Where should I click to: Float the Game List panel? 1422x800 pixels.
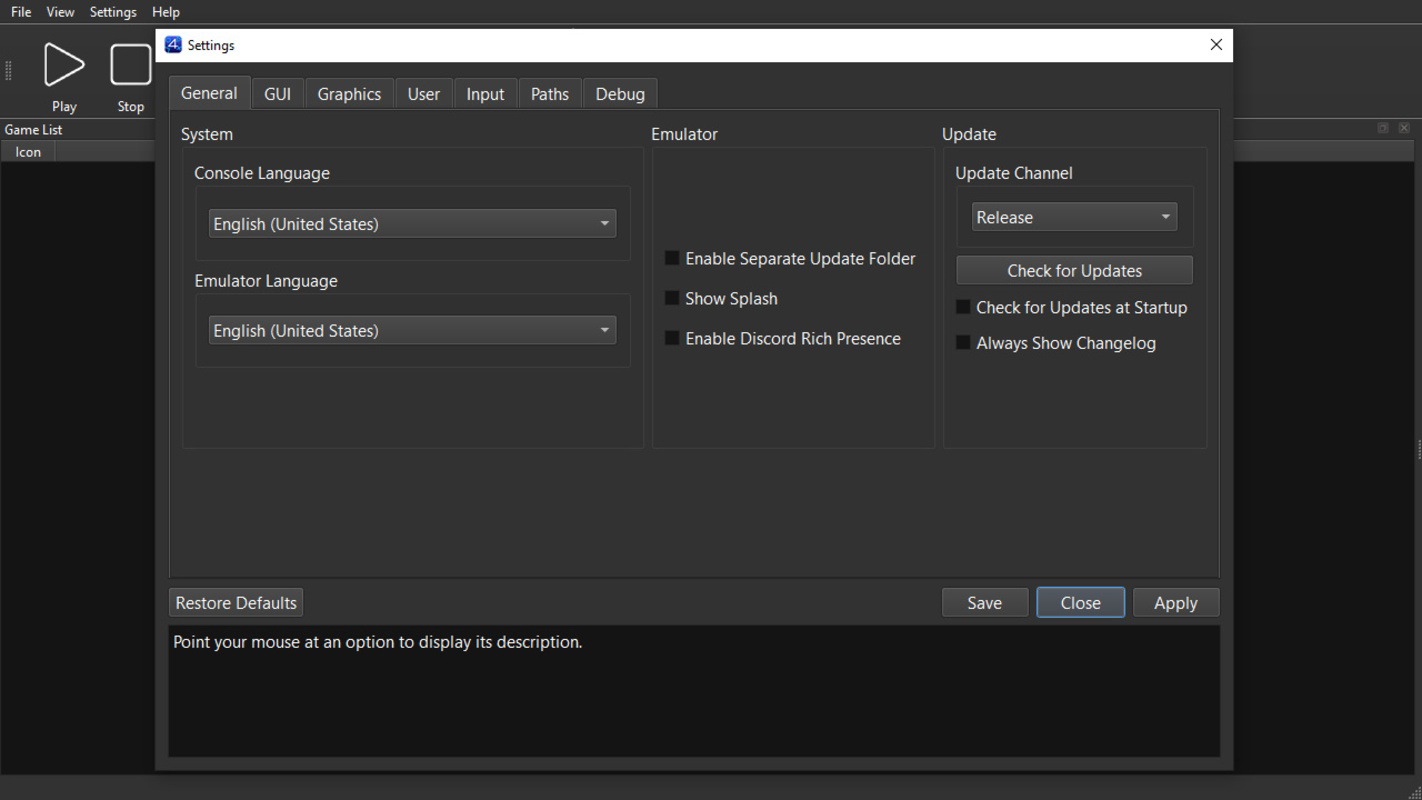click(1383, 128)
